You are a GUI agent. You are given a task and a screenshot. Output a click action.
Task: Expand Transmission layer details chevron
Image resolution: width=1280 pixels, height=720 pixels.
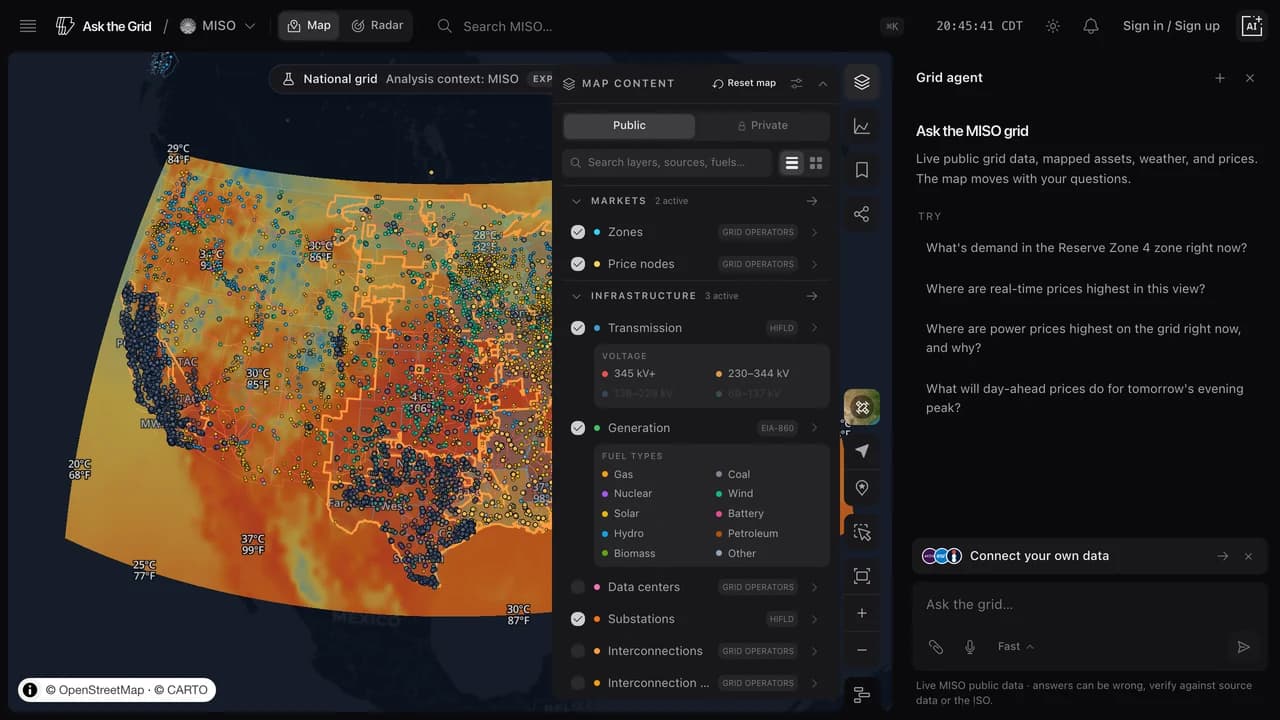[815, 328]
